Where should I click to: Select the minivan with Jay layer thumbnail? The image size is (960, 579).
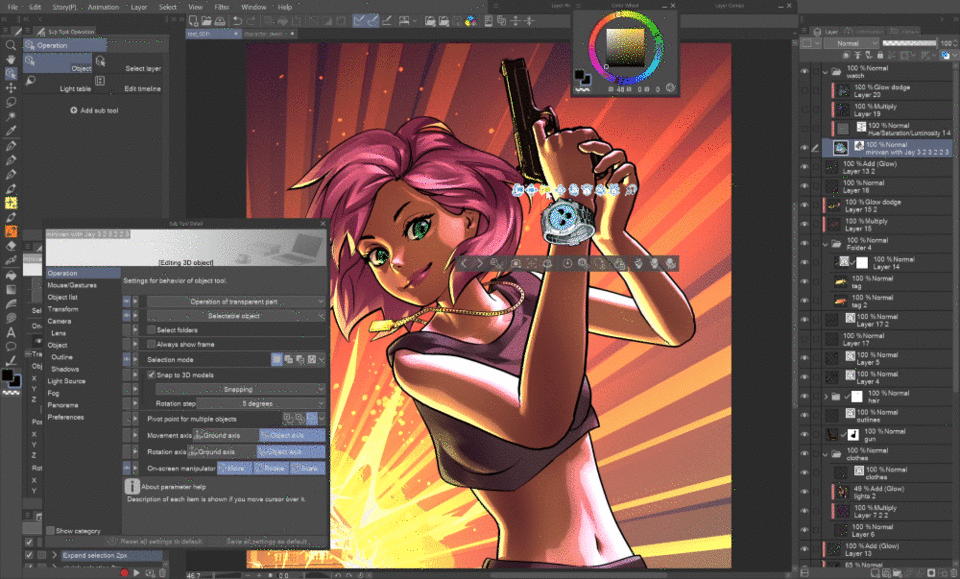coord(840,148)
